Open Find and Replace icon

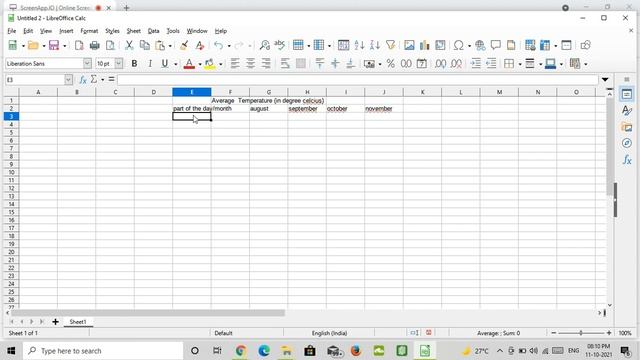coord(264,45)
